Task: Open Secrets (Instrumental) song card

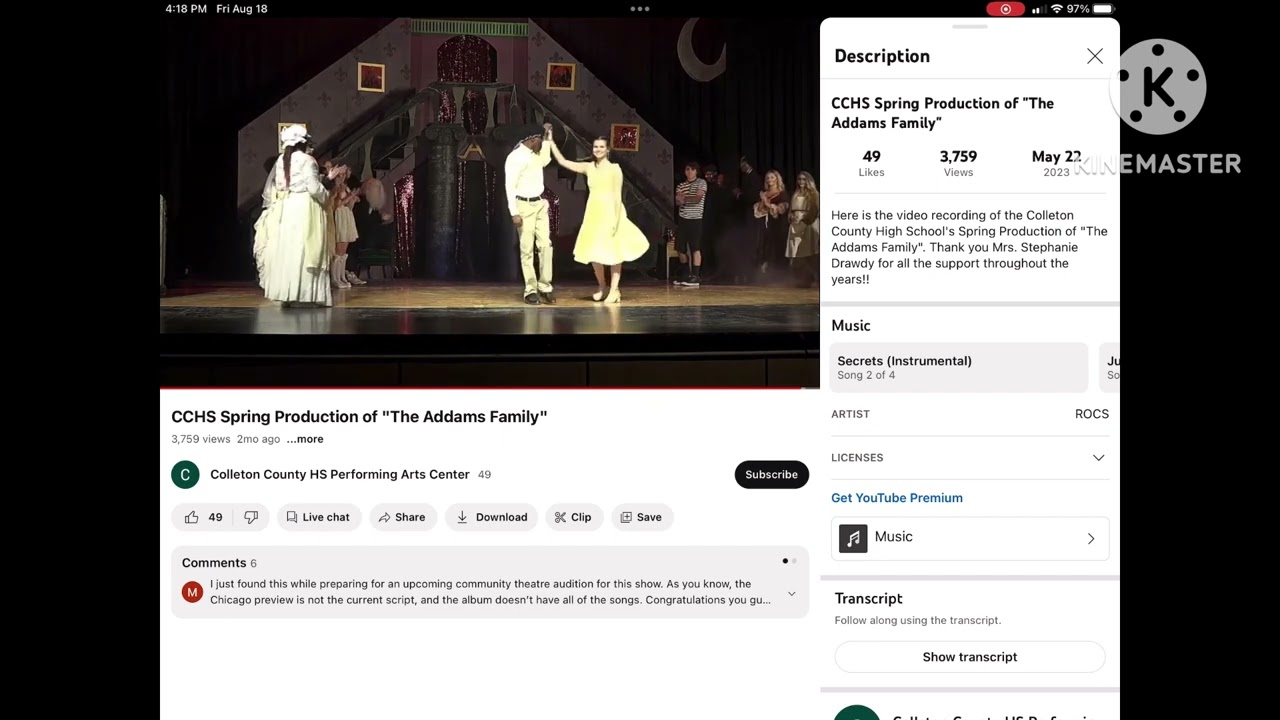Action: tap(958, 367)
